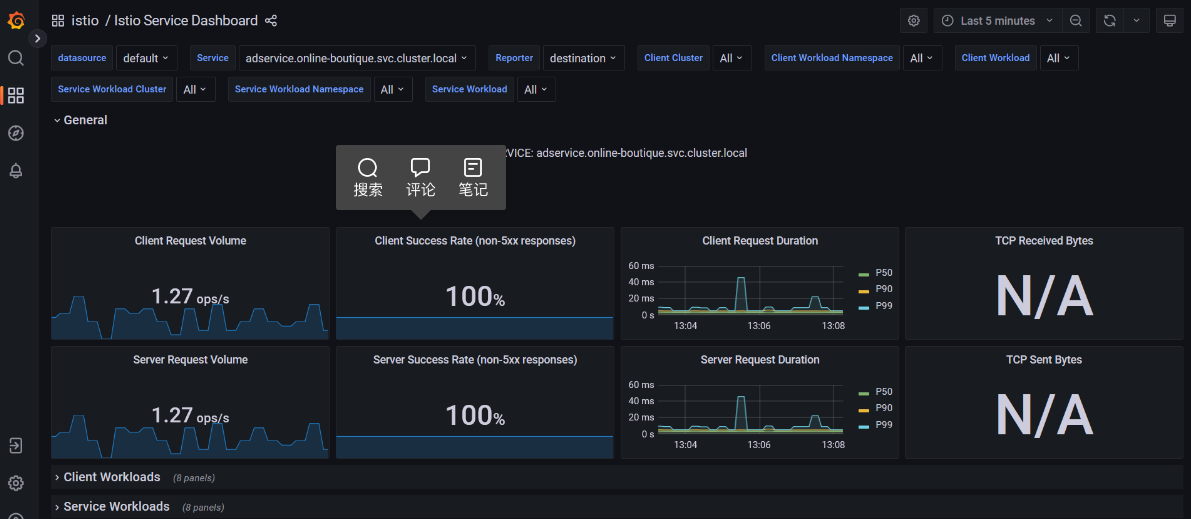
Task: Open the Explore compass icon
Action: pos(16,133)
